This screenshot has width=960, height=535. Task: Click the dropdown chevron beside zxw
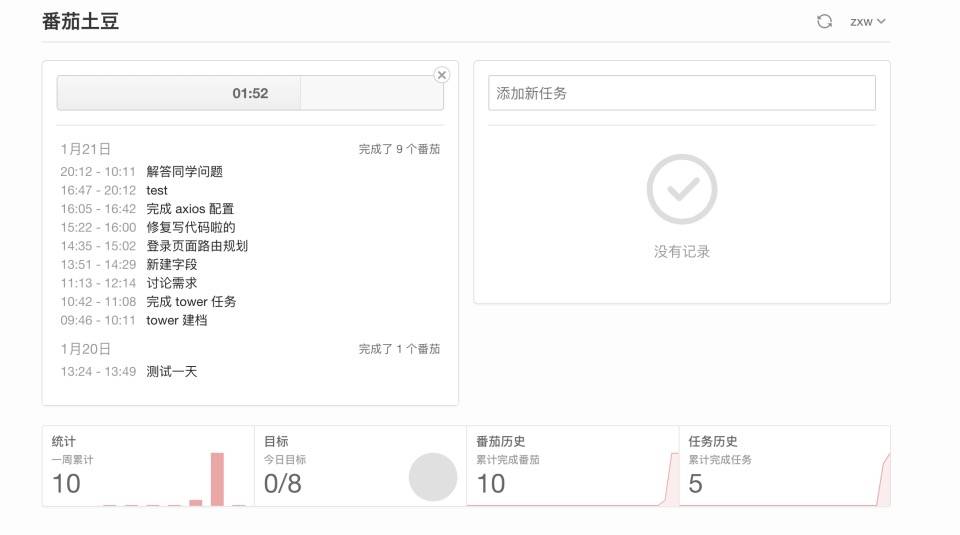tap(881, 21)
